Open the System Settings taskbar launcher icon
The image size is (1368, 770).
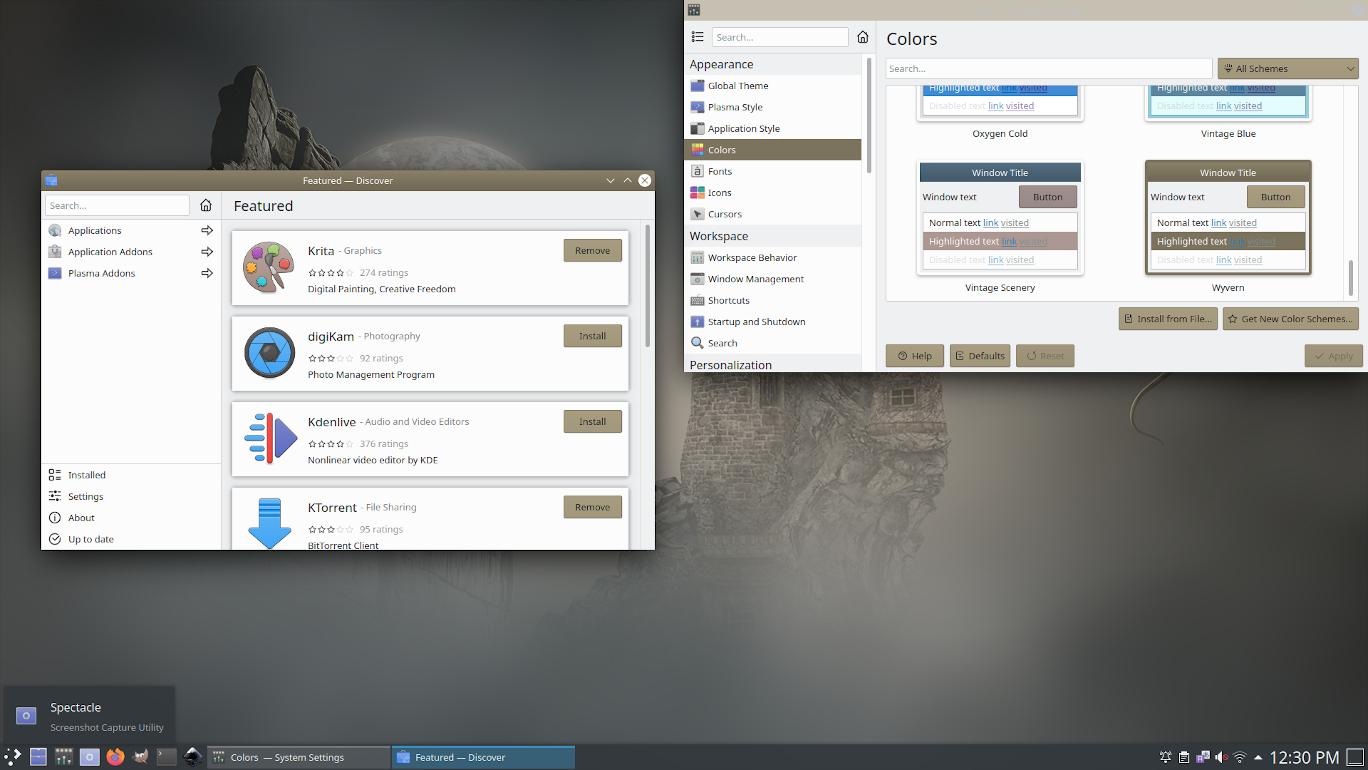click(x=64, y=757)
